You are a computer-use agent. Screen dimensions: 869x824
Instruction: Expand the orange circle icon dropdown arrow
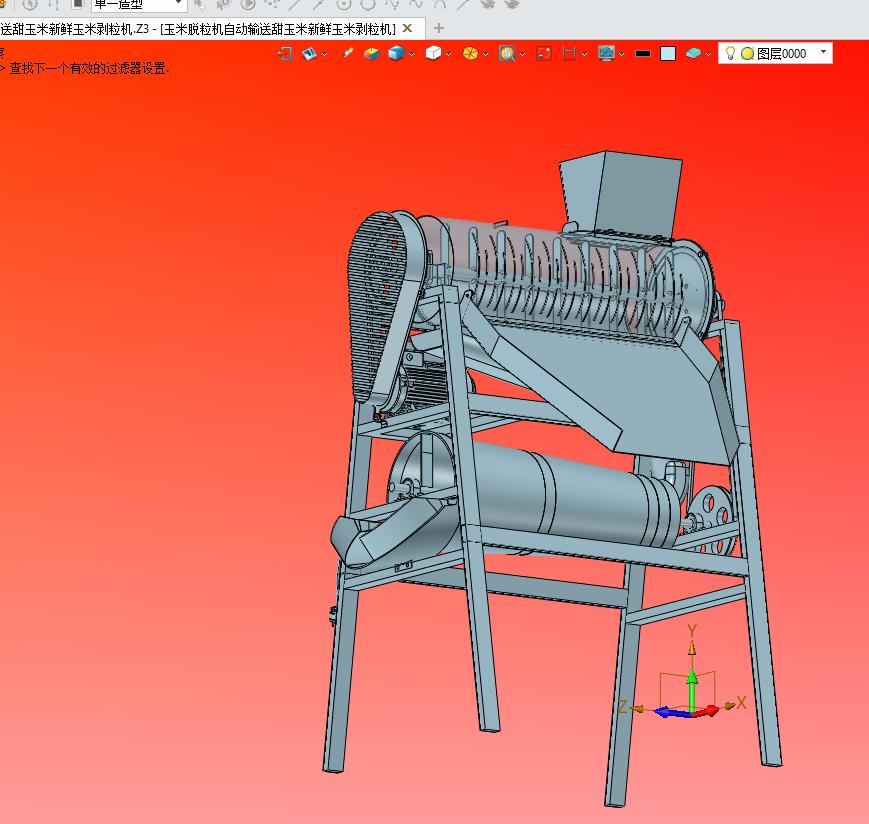[485, 54]
